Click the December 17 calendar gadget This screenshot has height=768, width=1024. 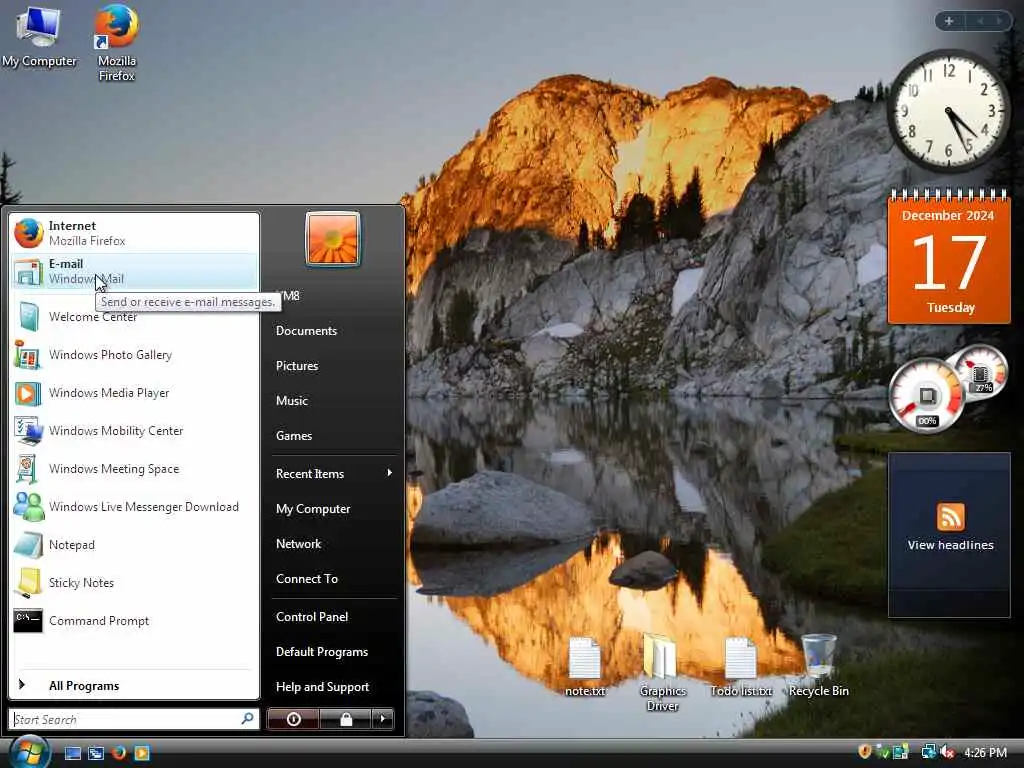(x=949, y=257)
